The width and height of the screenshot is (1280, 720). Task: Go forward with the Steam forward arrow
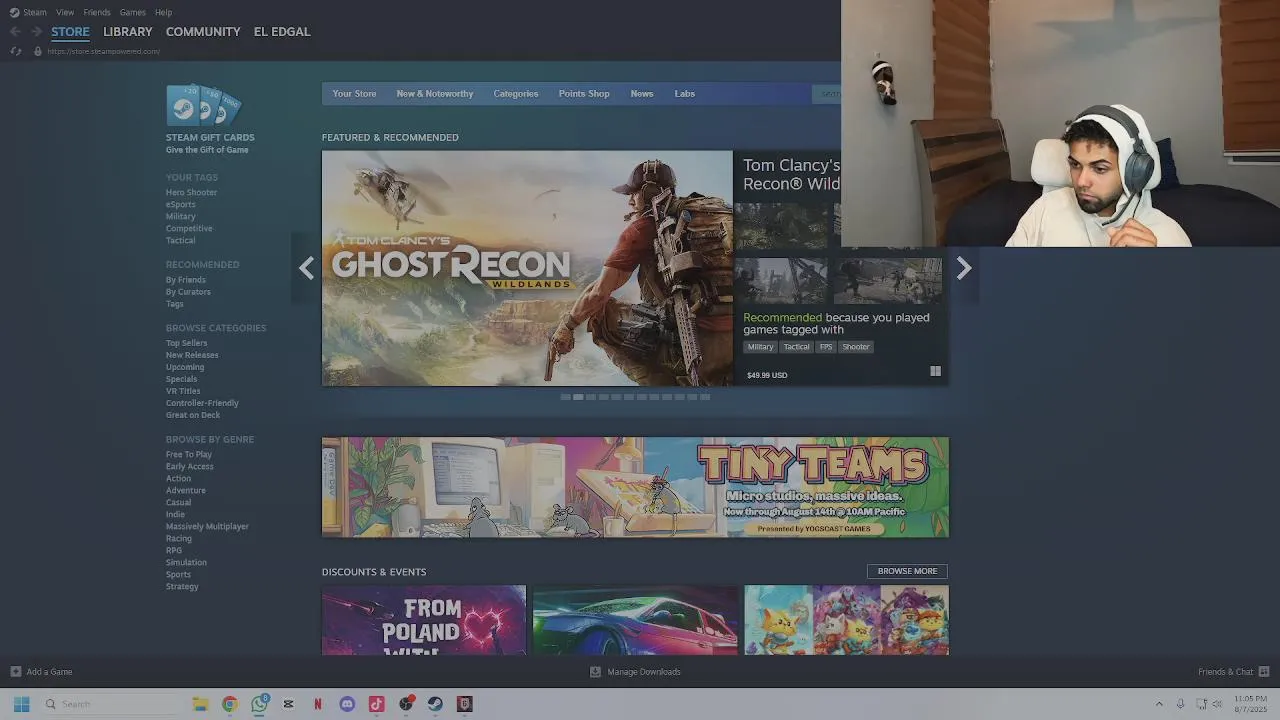(x=36, y=32)
